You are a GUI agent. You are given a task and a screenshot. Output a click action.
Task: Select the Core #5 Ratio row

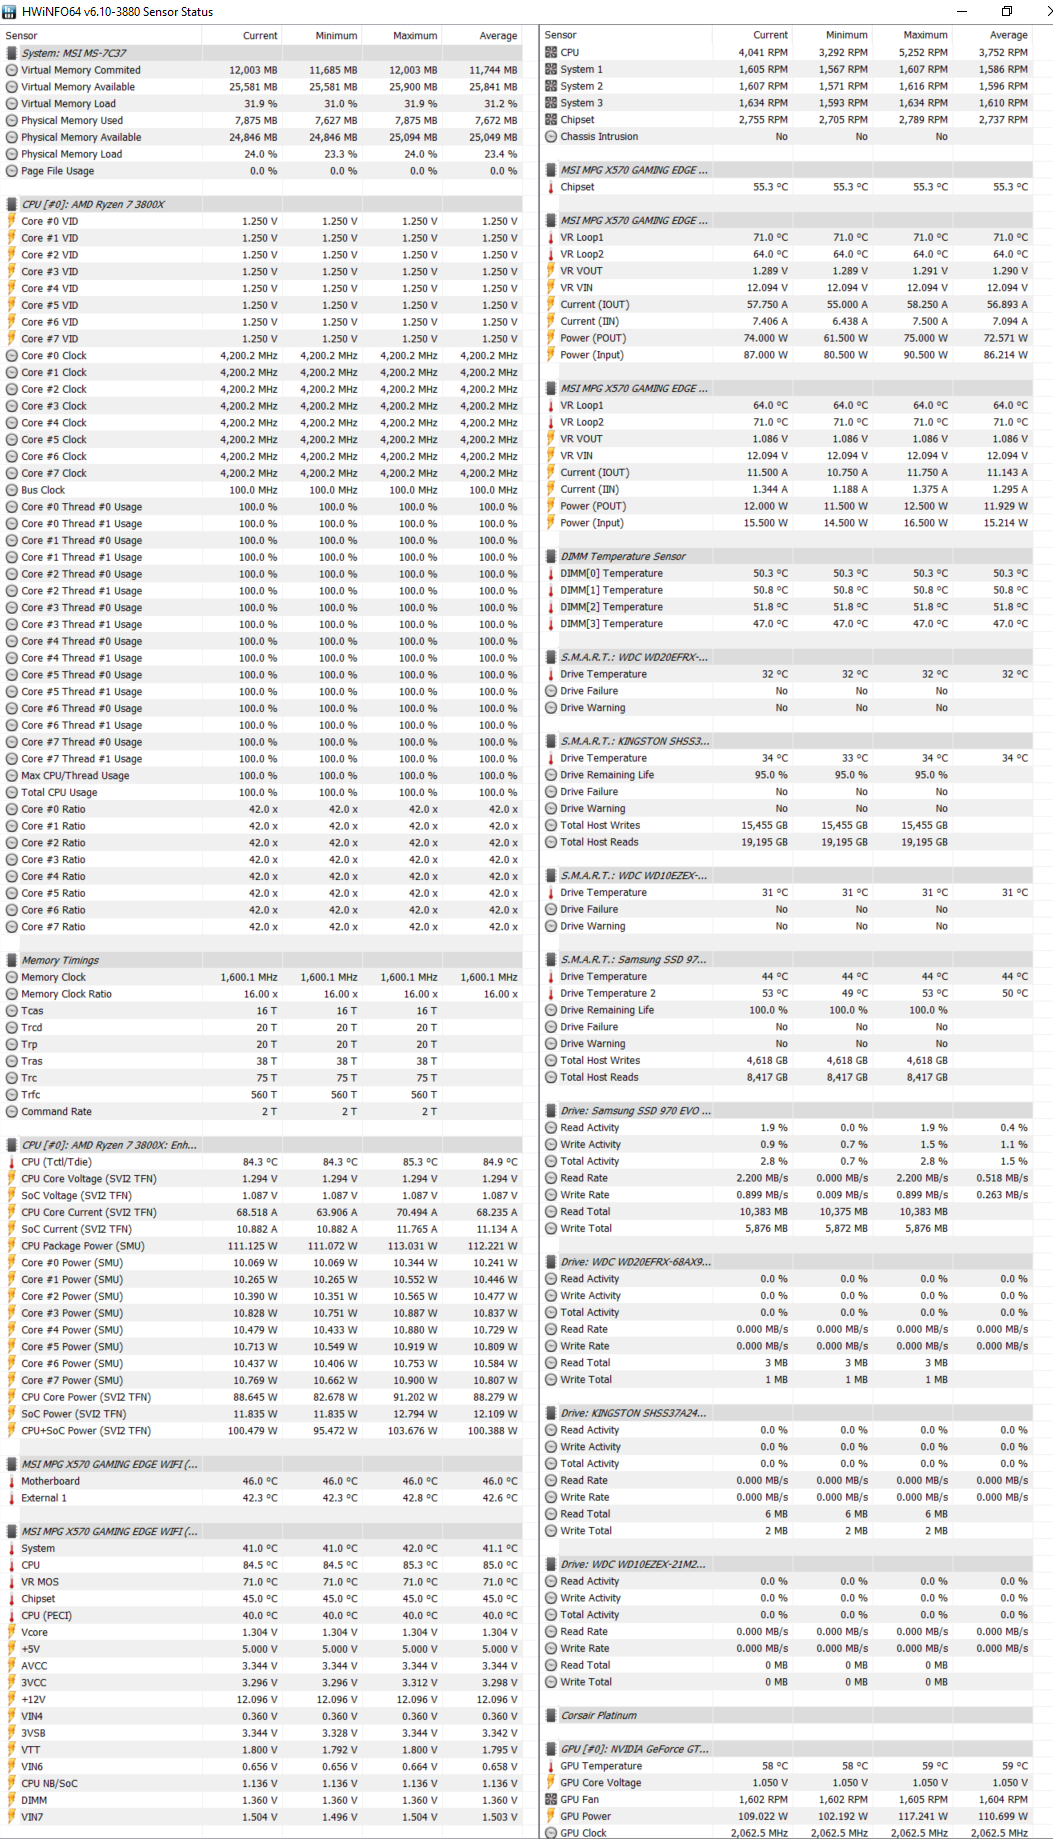click(x=262, y=893)
